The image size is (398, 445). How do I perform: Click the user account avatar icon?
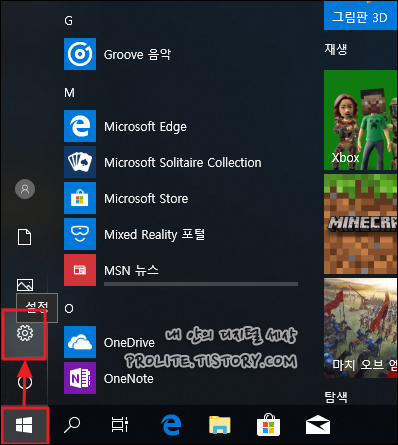click(x=25, y=189)
